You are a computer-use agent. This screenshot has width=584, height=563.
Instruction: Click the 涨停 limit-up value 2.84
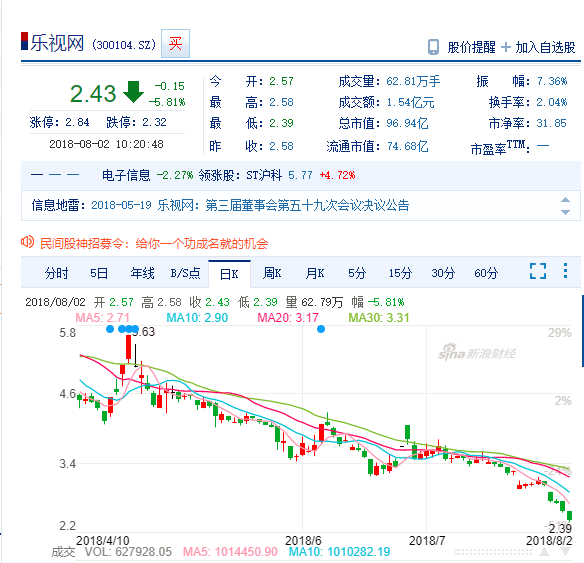[77, 122]
